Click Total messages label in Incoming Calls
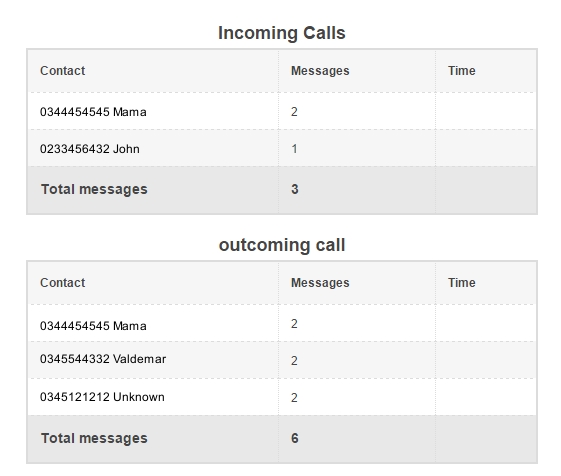561x476 pixels. [94, 189]
